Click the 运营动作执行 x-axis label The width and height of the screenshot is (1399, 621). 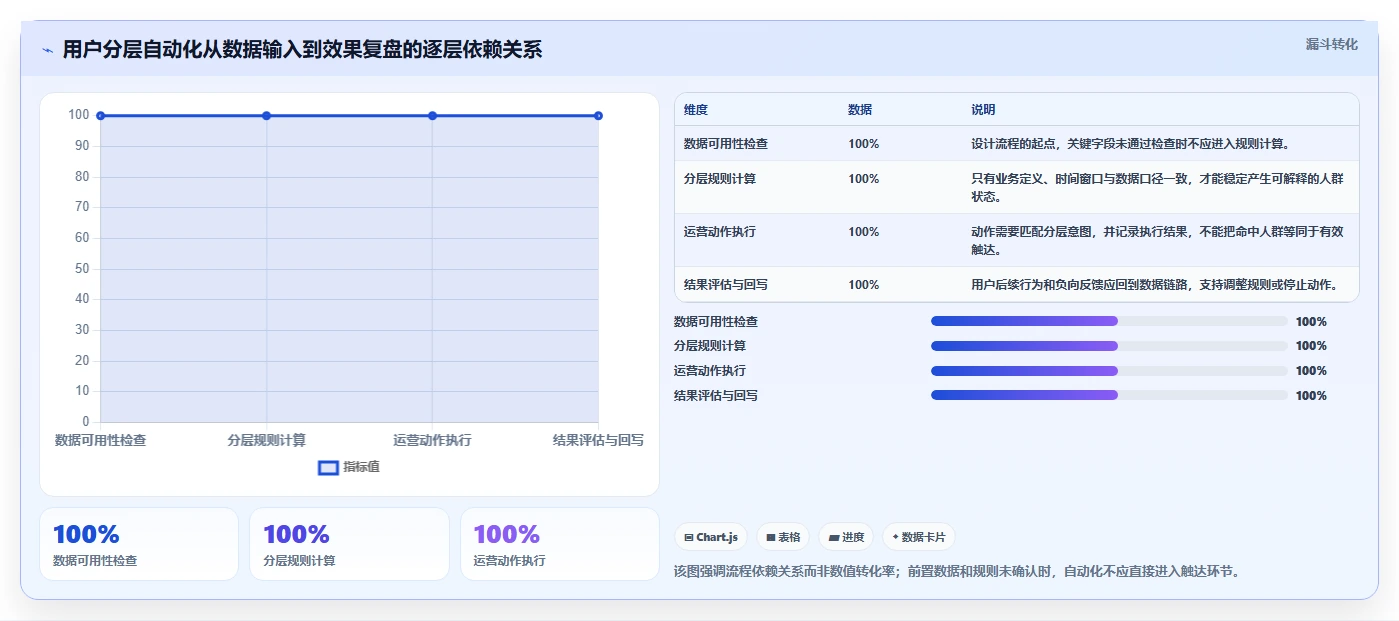(432, 440)
